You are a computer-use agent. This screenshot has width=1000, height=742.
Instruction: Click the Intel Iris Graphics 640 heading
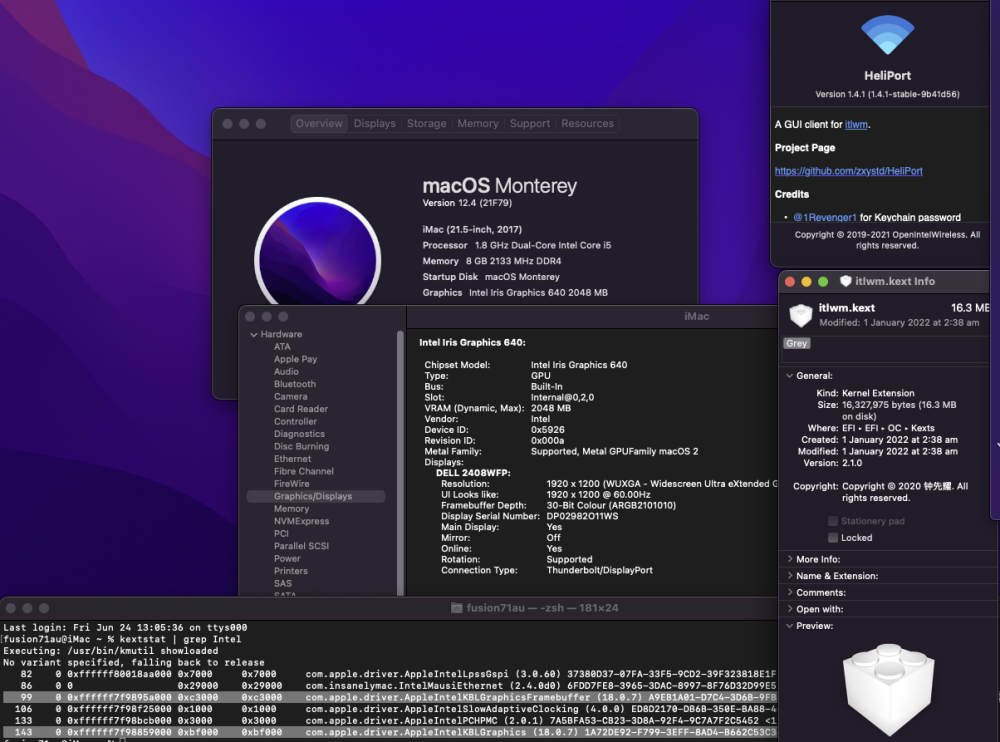pyautogui.click(x=472, y=343)
